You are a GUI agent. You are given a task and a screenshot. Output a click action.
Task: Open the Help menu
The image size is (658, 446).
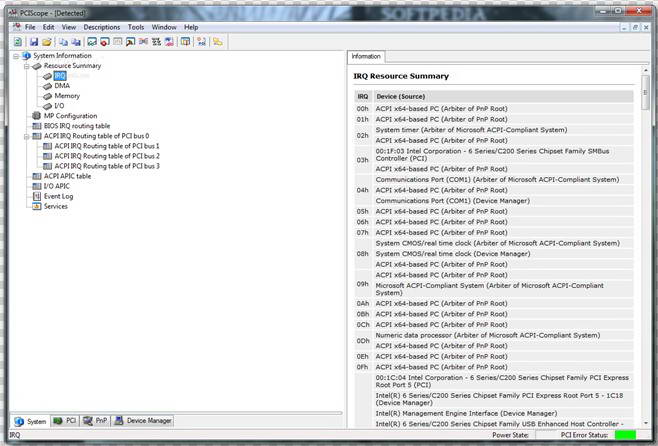[x=191, y=27]
